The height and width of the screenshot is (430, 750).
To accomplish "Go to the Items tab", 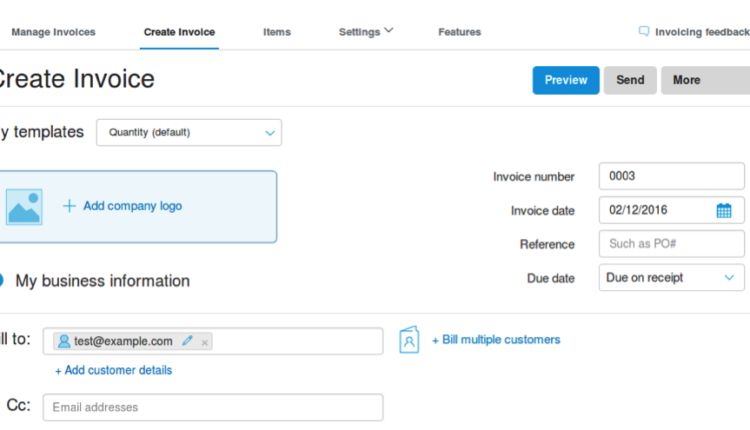I will (x=277, y=32).
